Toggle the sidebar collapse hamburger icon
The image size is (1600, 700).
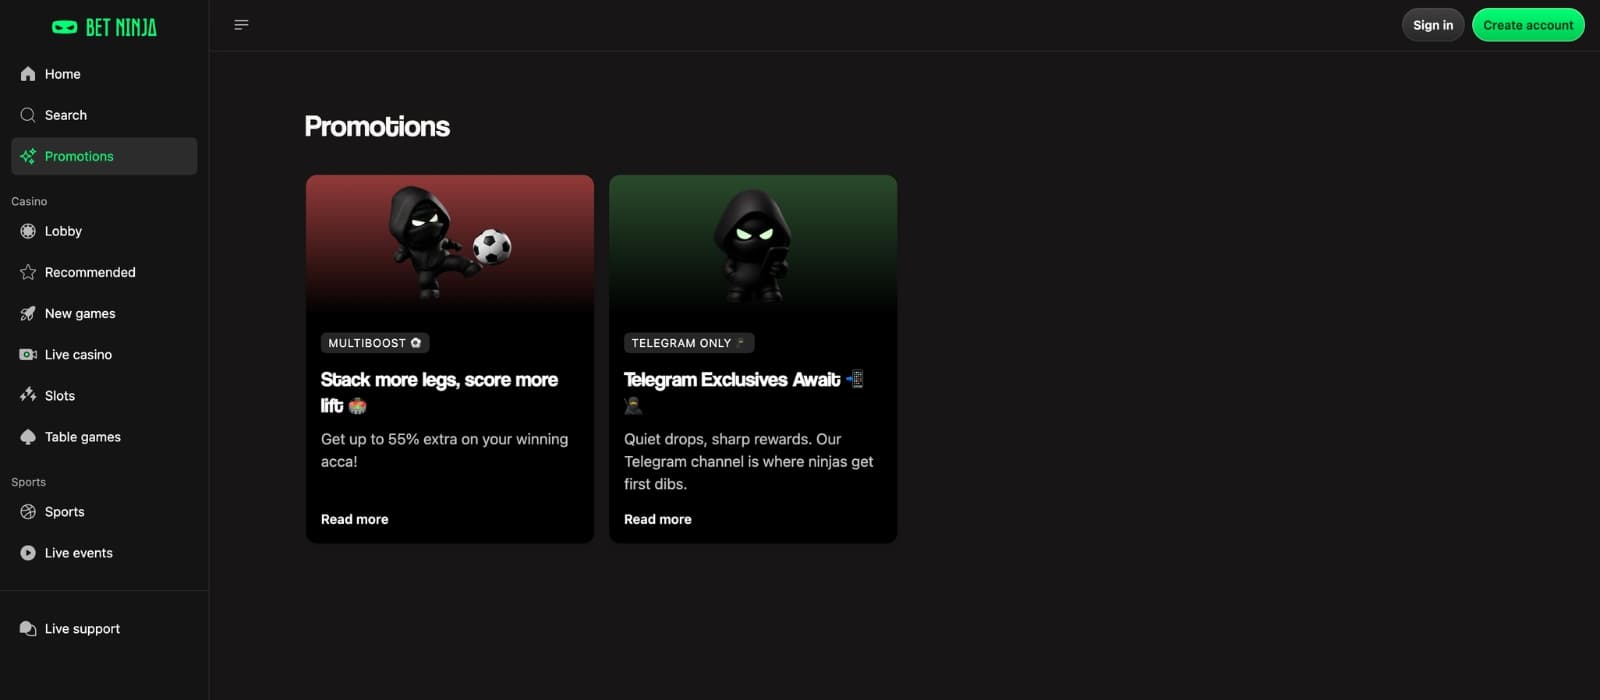(x=241, y=25)
